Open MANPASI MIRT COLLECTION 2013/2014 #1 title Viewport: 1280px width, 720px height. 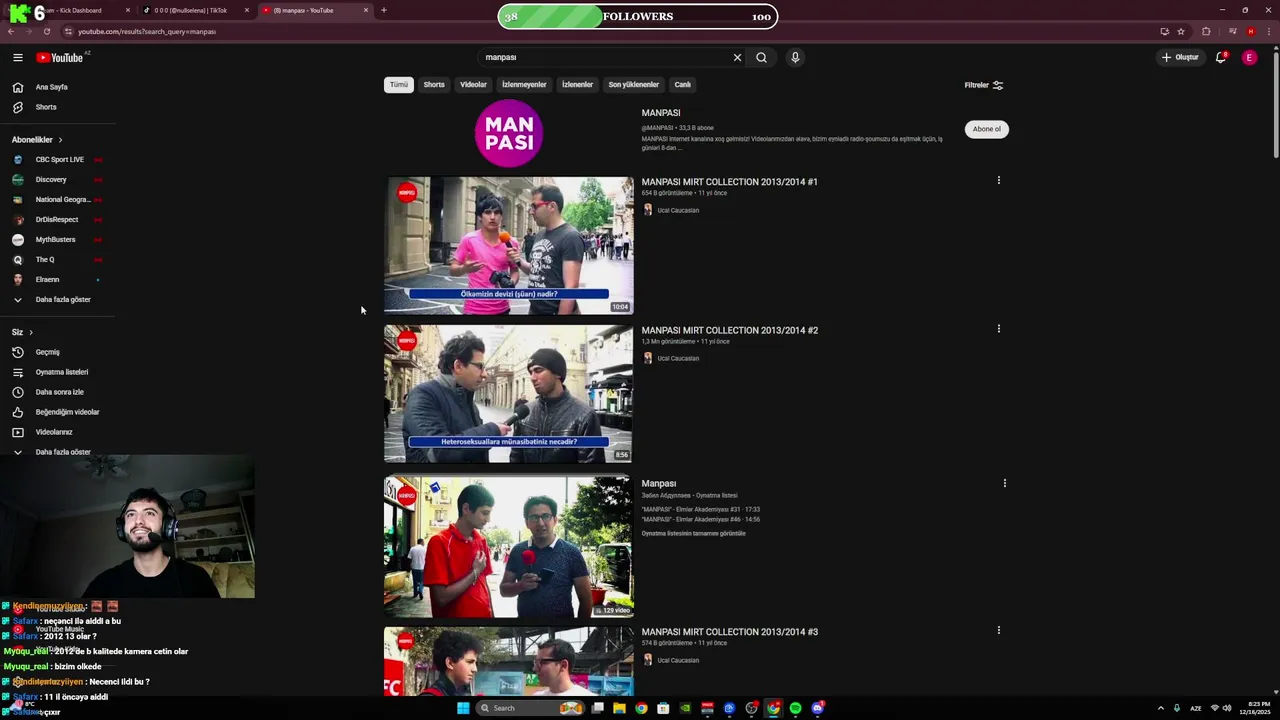point(729,182)
